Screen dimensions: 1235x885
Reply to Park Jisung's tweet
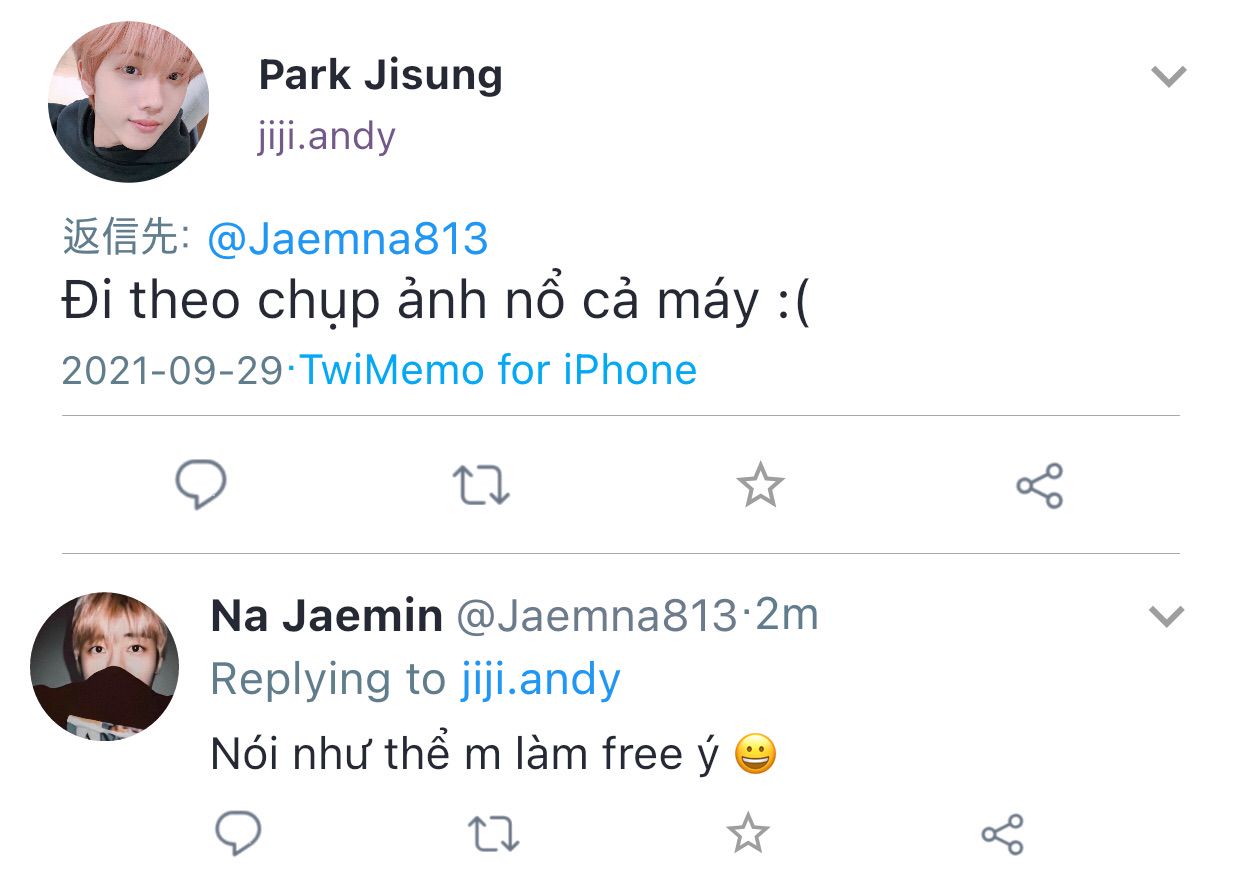tap(201, 485)
